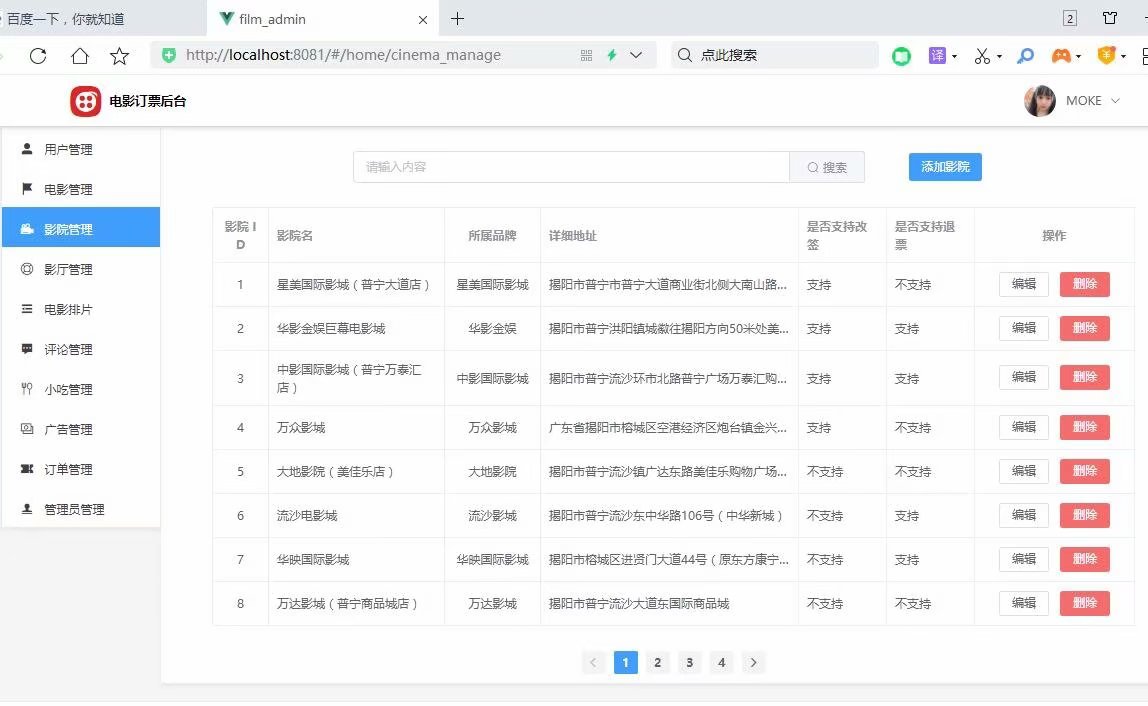The width and height of the screenshot is (1148, 706).
Task: Click the 请输入内容 search input field
Action: [x=570, y=167]
